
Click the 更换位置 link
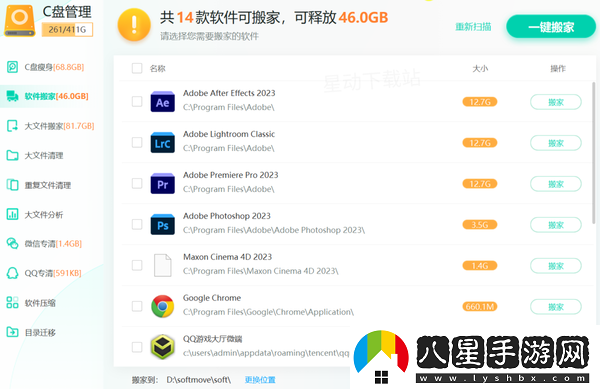(x=260, y=380)
